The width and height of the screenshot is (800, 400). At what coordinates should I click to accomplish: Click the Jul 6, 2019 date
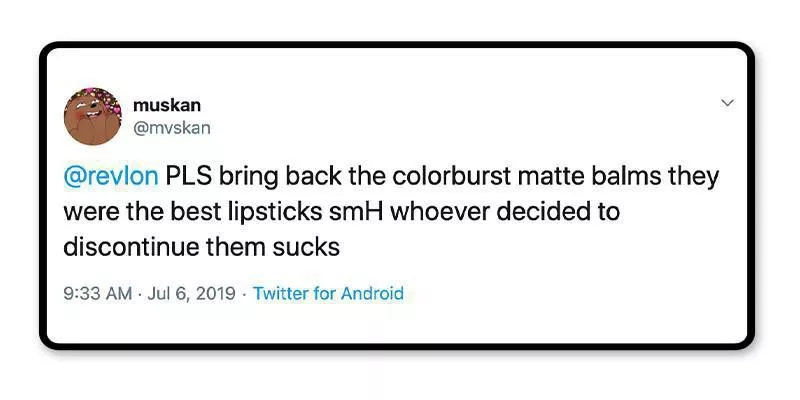(x=191, y=294)
